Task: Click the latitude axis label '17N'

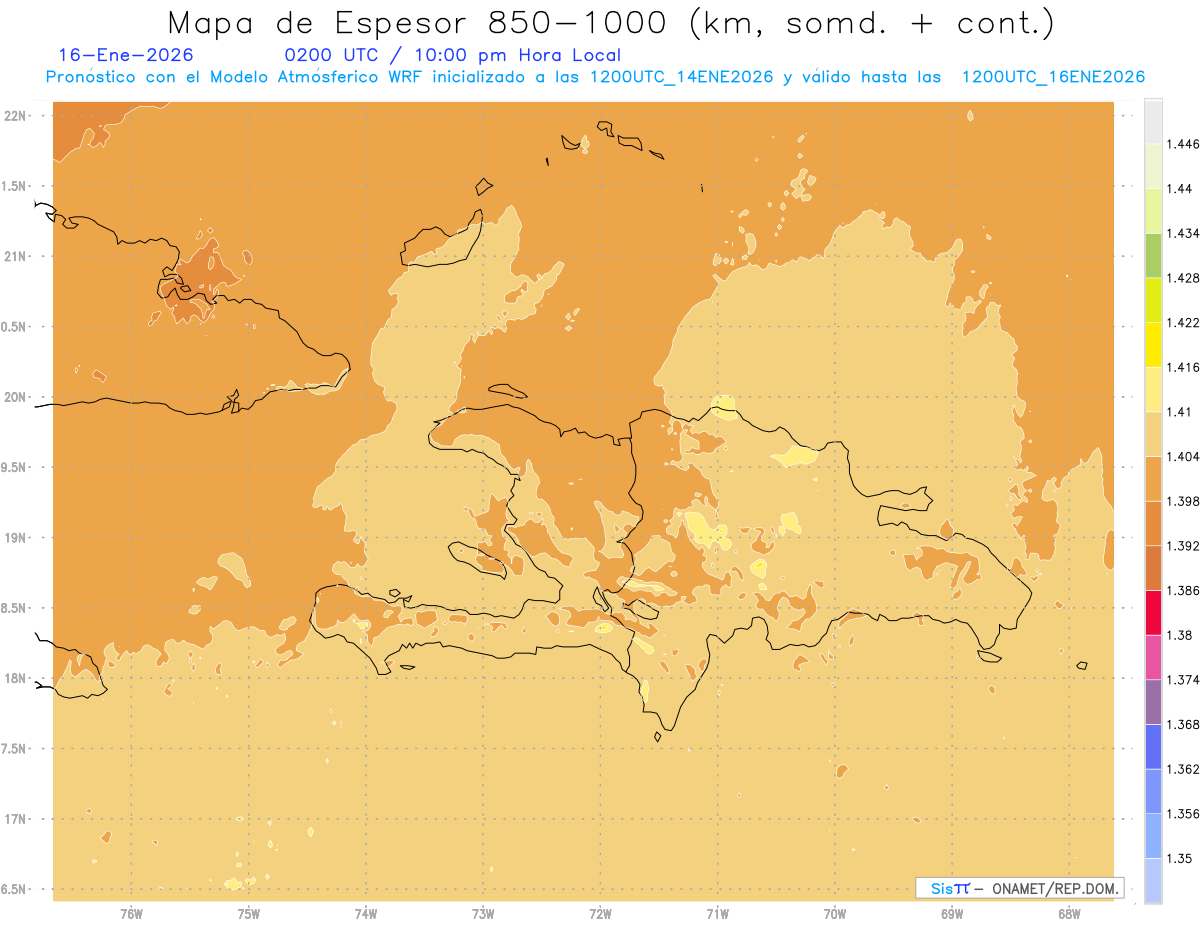Action: pos(17,819)
